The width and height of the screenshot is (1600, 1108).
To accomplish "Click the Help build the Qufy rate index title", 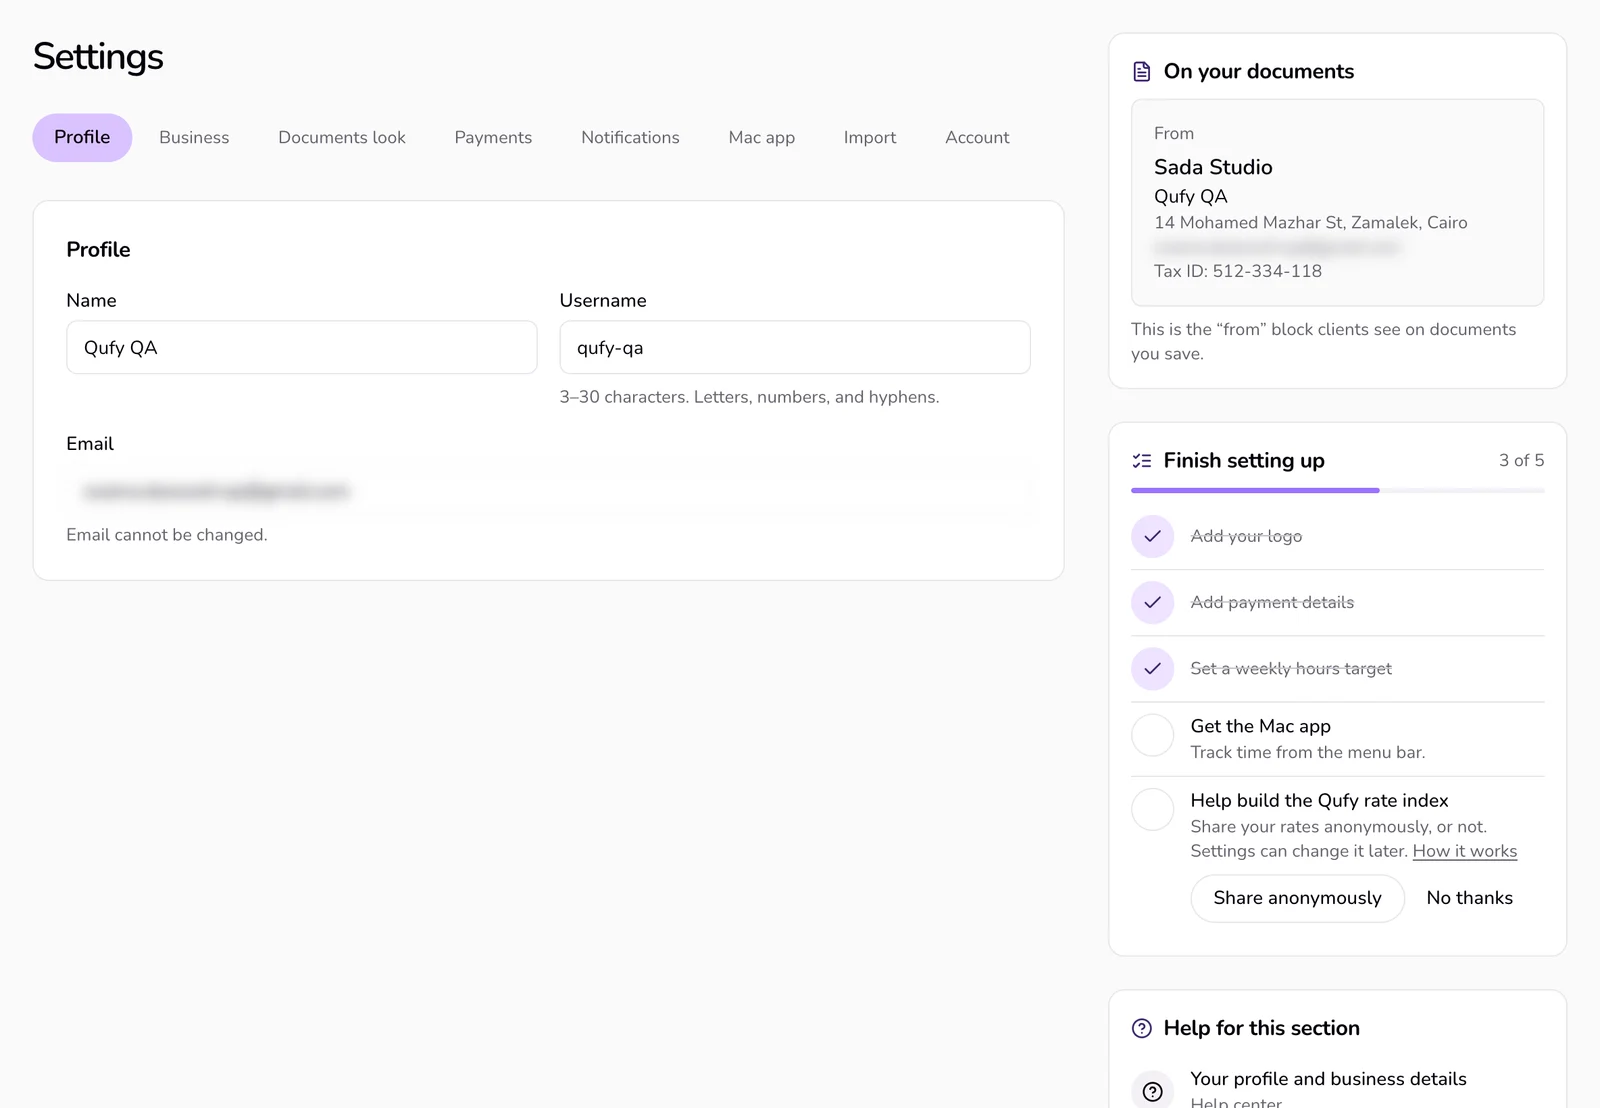I will (x=1319, y=800).
